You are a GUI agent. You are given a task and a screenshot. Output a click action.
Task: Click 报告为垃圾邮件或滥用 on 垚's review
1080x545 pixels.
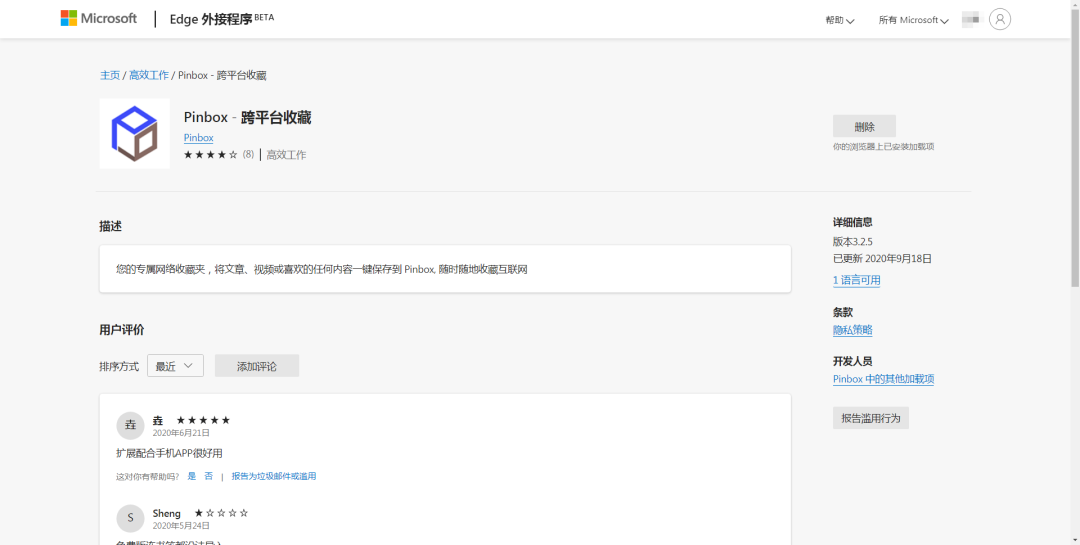click(274, 476)
